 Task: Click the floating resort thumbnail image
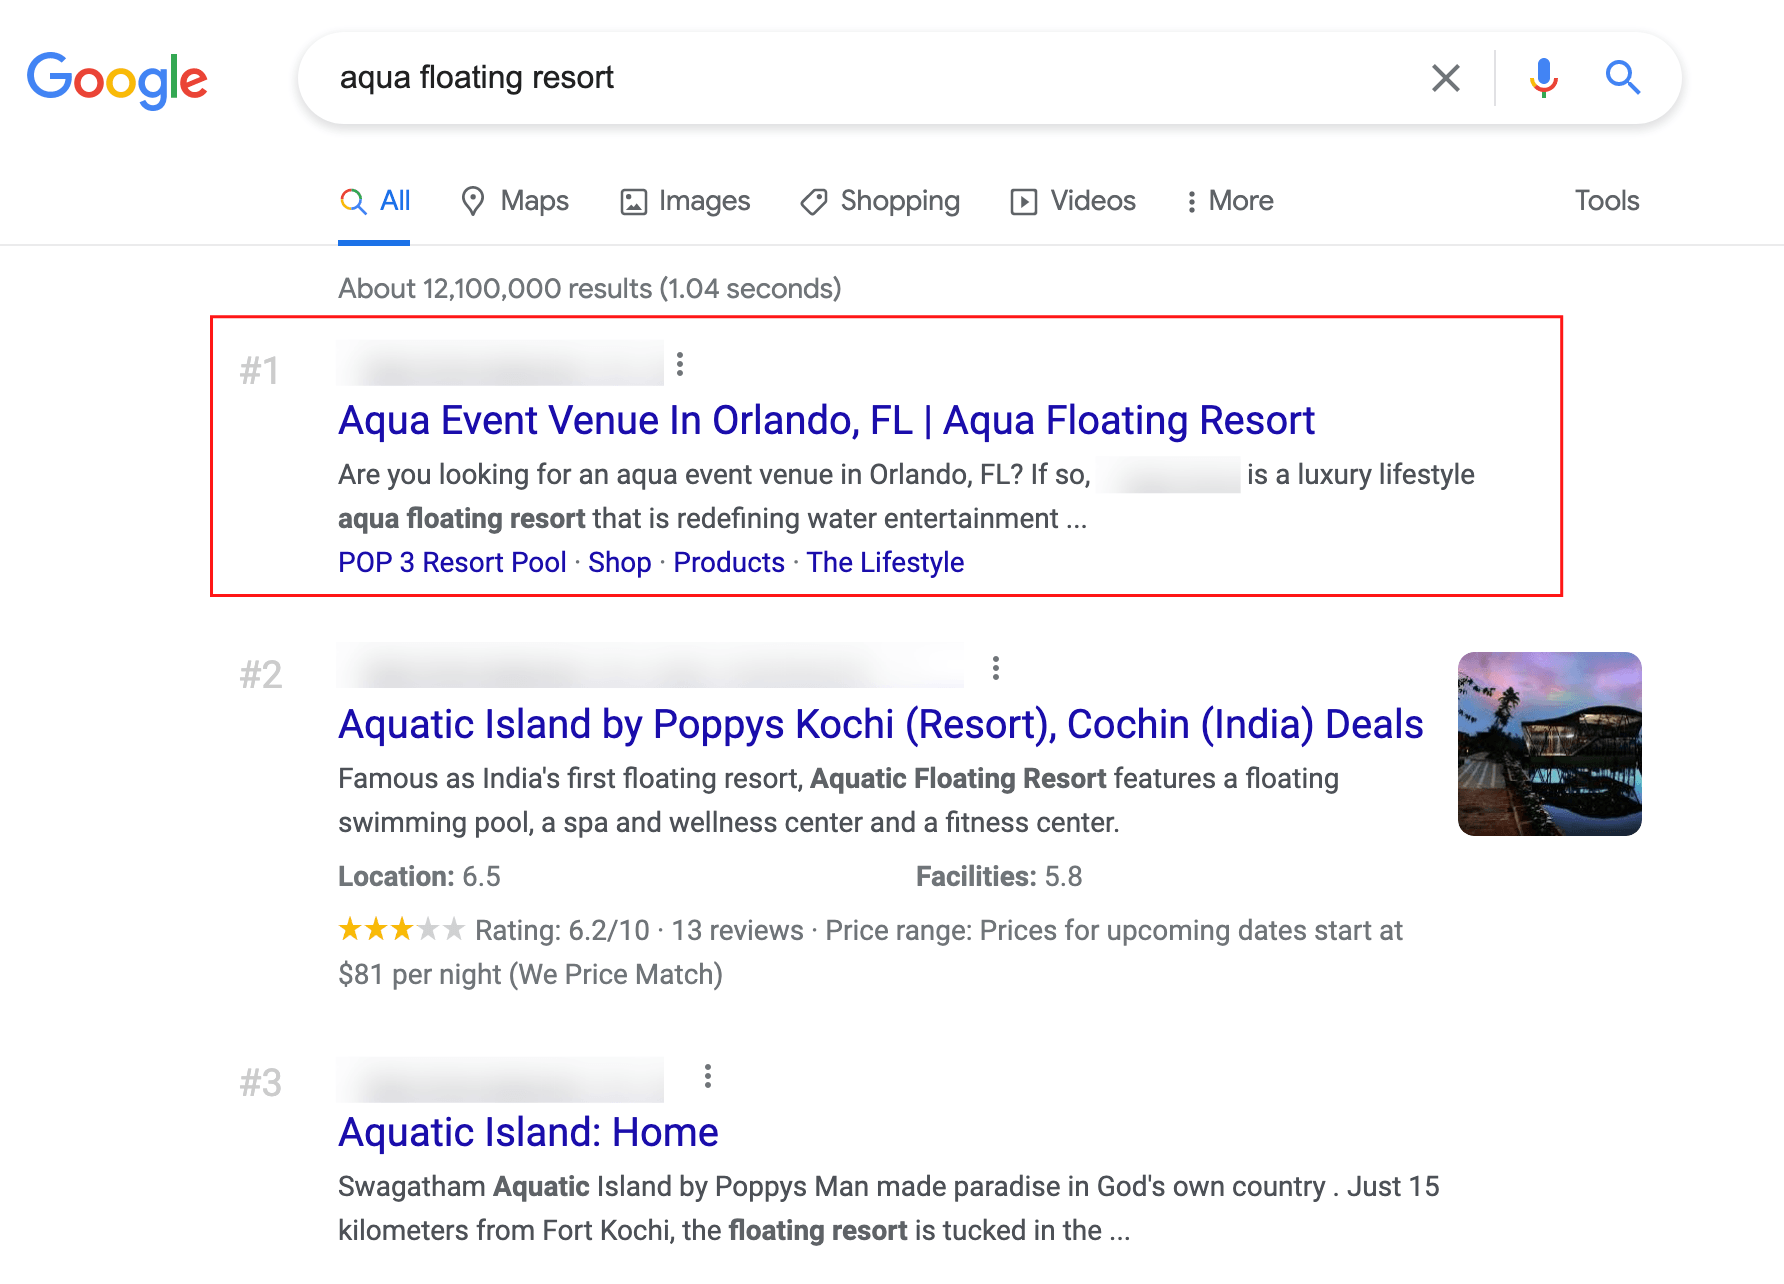point(1549,744)
